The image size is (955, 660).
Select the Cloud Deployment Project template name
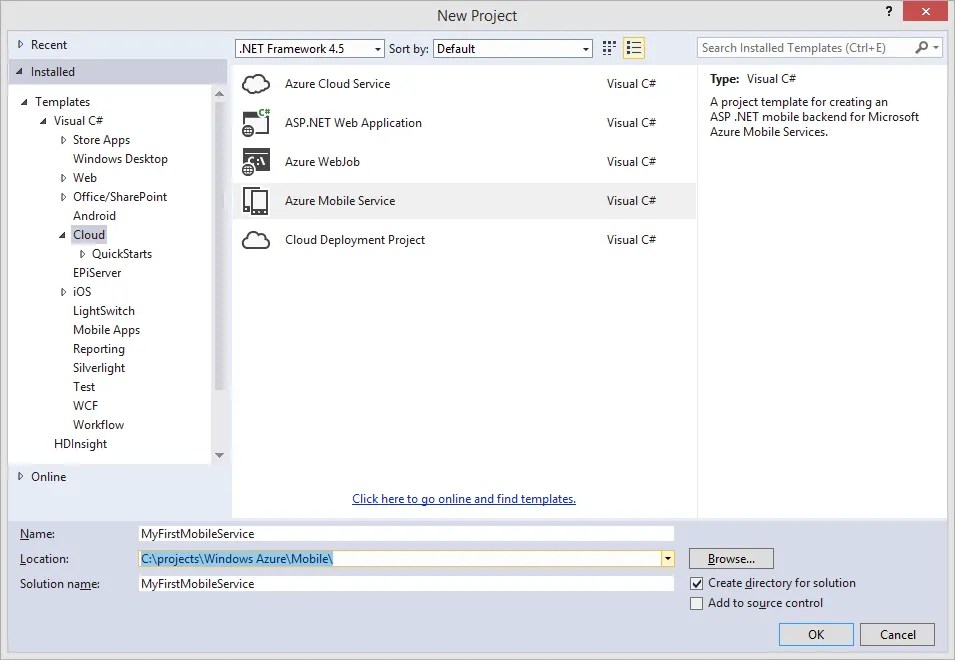coord(355,240)
